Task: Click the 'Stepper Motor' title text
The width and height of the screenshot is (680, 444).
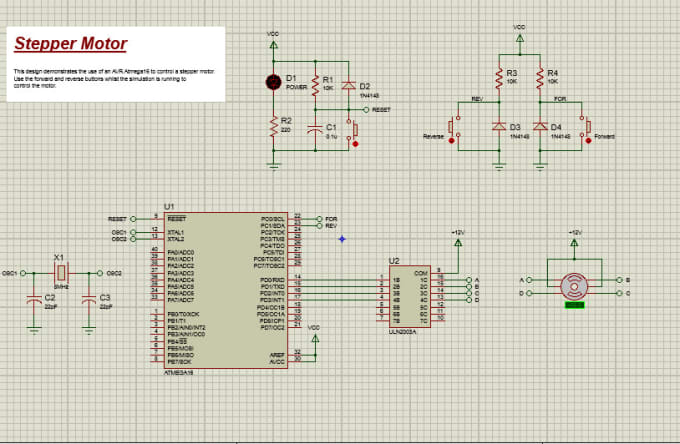Action: click(71, 43)
